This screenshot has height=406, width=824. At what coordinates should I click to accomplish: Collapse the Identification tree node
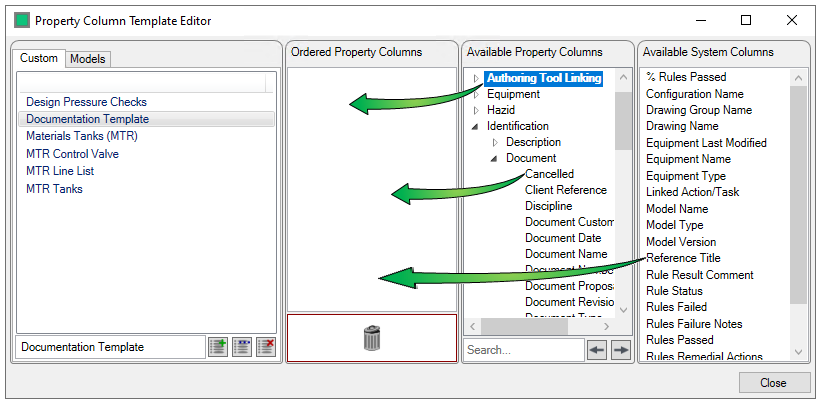pyautogui.click(x=477, y=127)
